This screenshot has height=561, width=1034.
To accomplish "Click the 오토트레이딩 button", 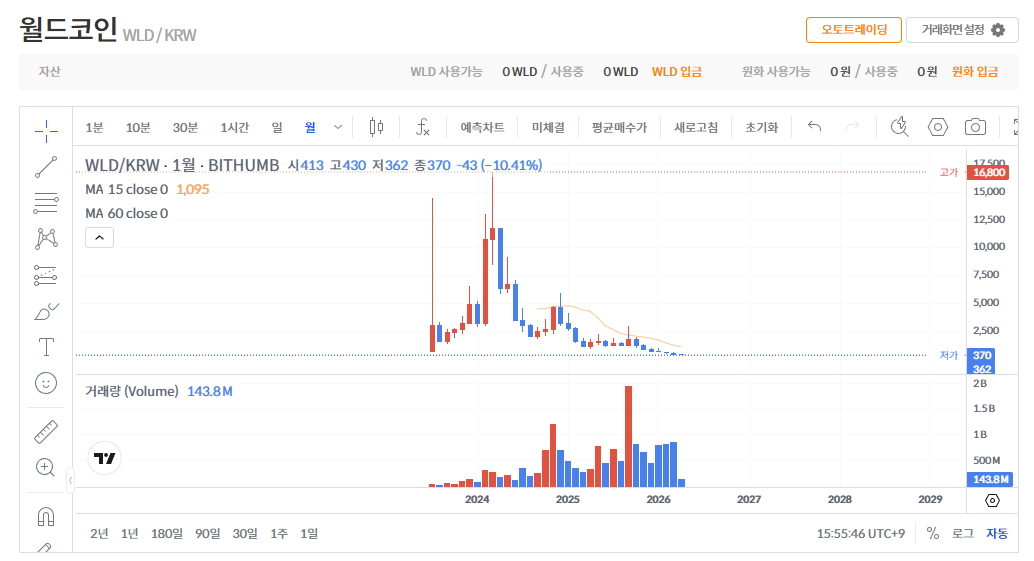I will [853, 30].
